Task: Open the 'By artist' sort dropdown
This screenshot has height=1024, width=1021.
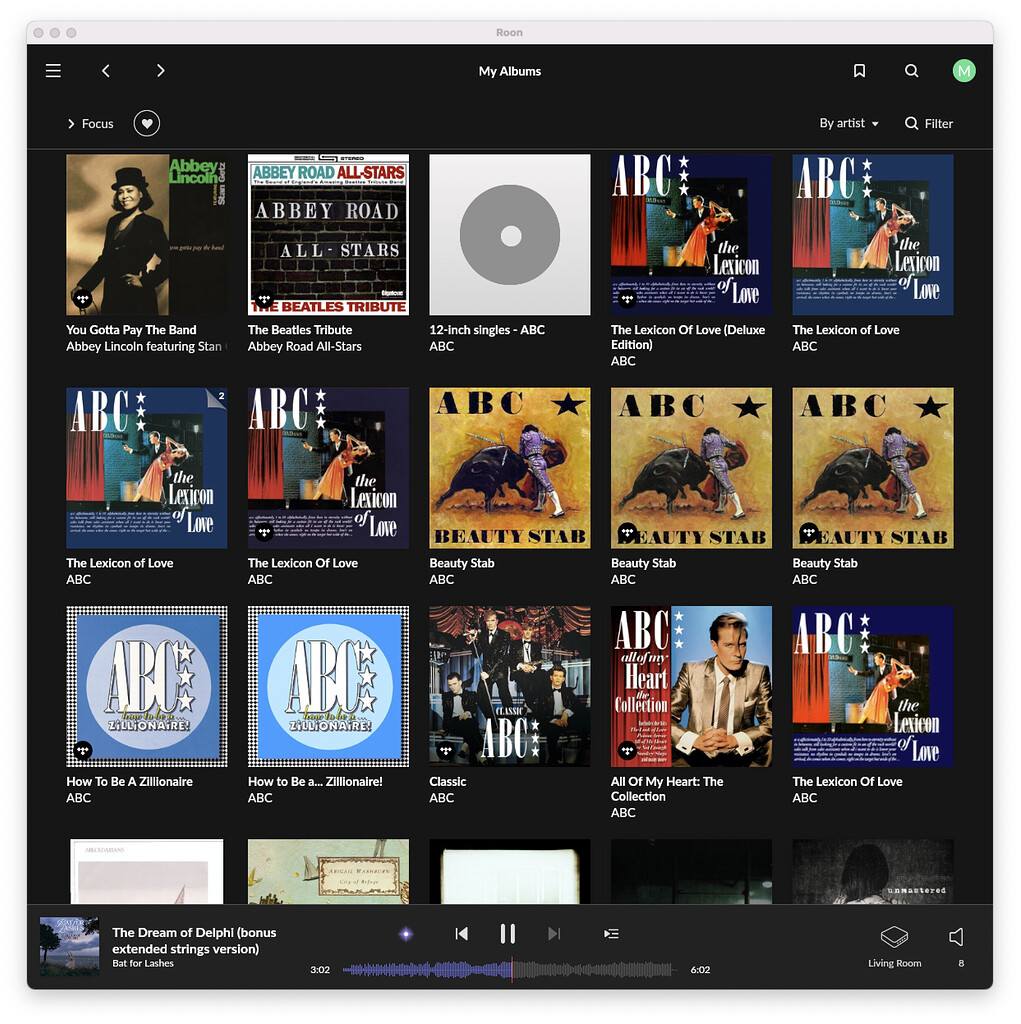Action: pos(848,123)
